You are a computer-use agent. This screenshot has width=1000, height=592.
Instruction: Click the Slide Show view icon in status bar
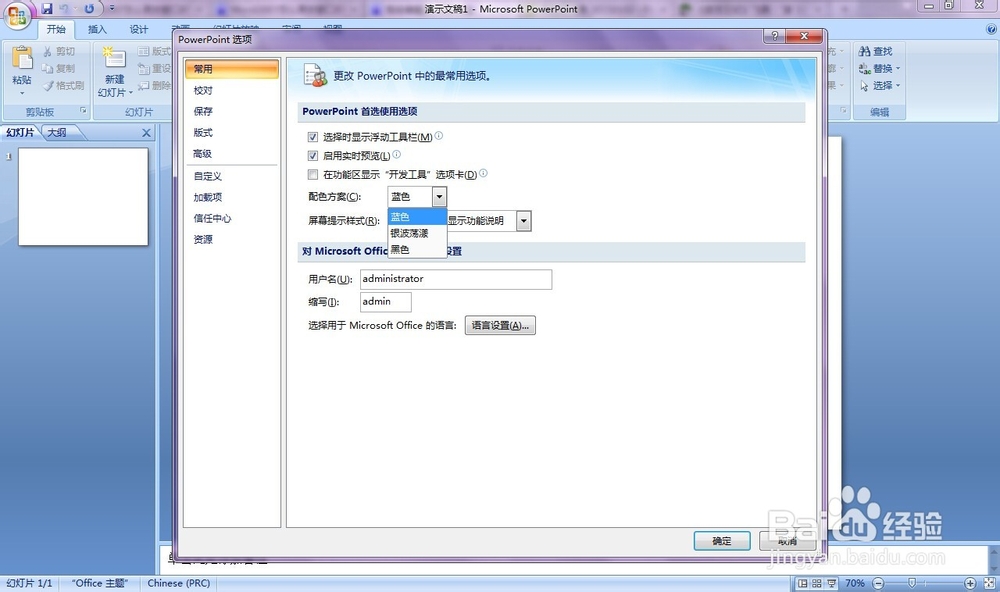click(831, 582)
